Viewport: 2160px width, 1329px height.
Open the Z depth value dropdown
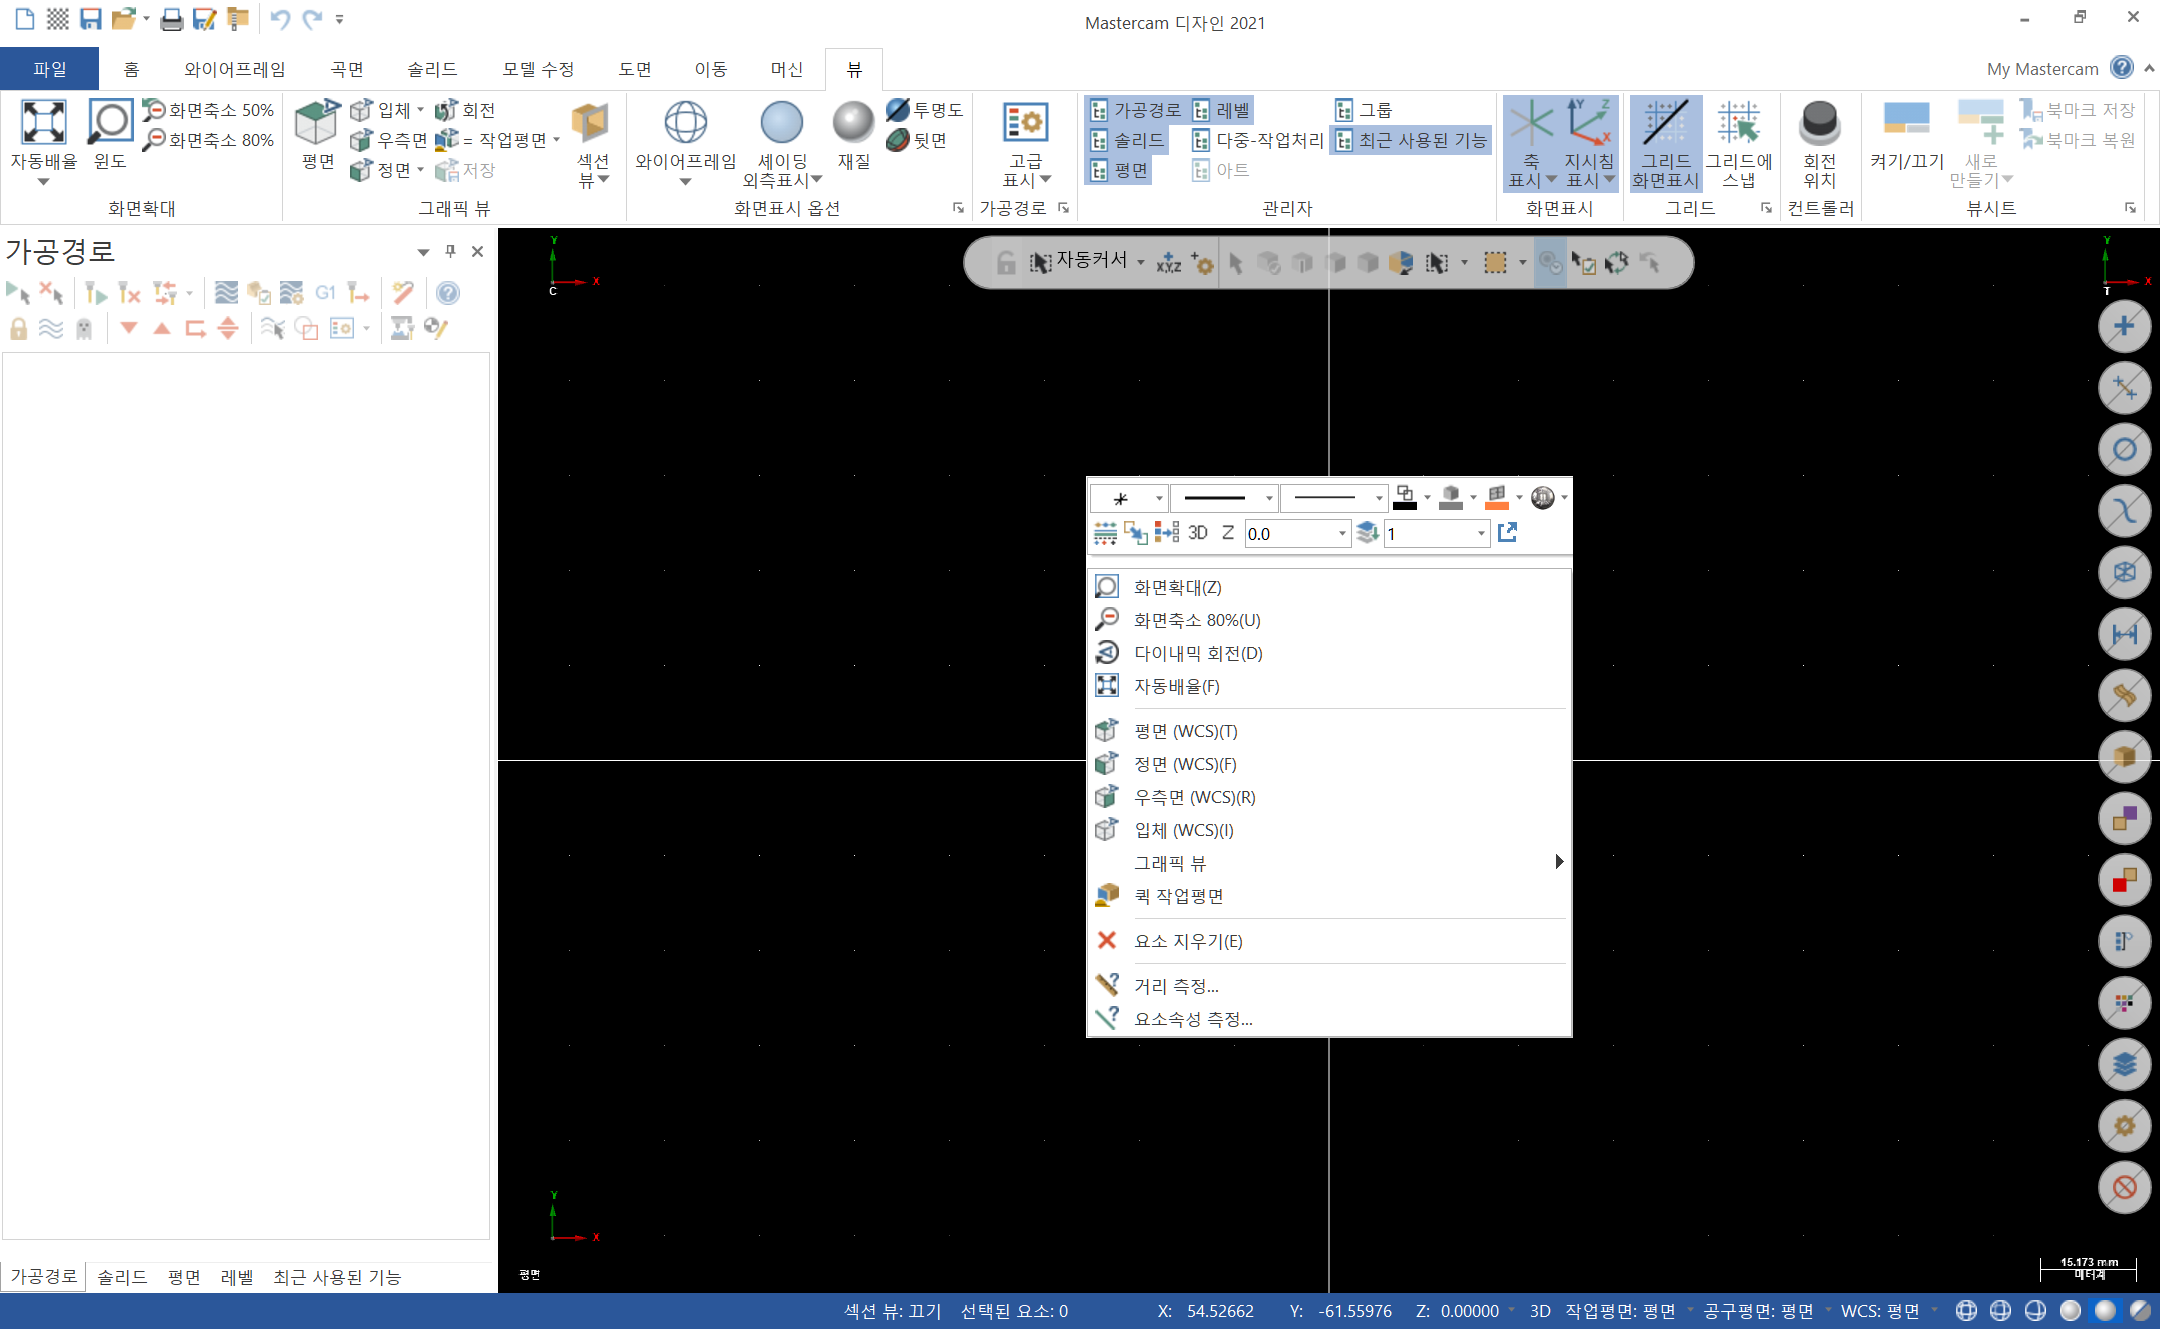click(x=1342, y=534)
